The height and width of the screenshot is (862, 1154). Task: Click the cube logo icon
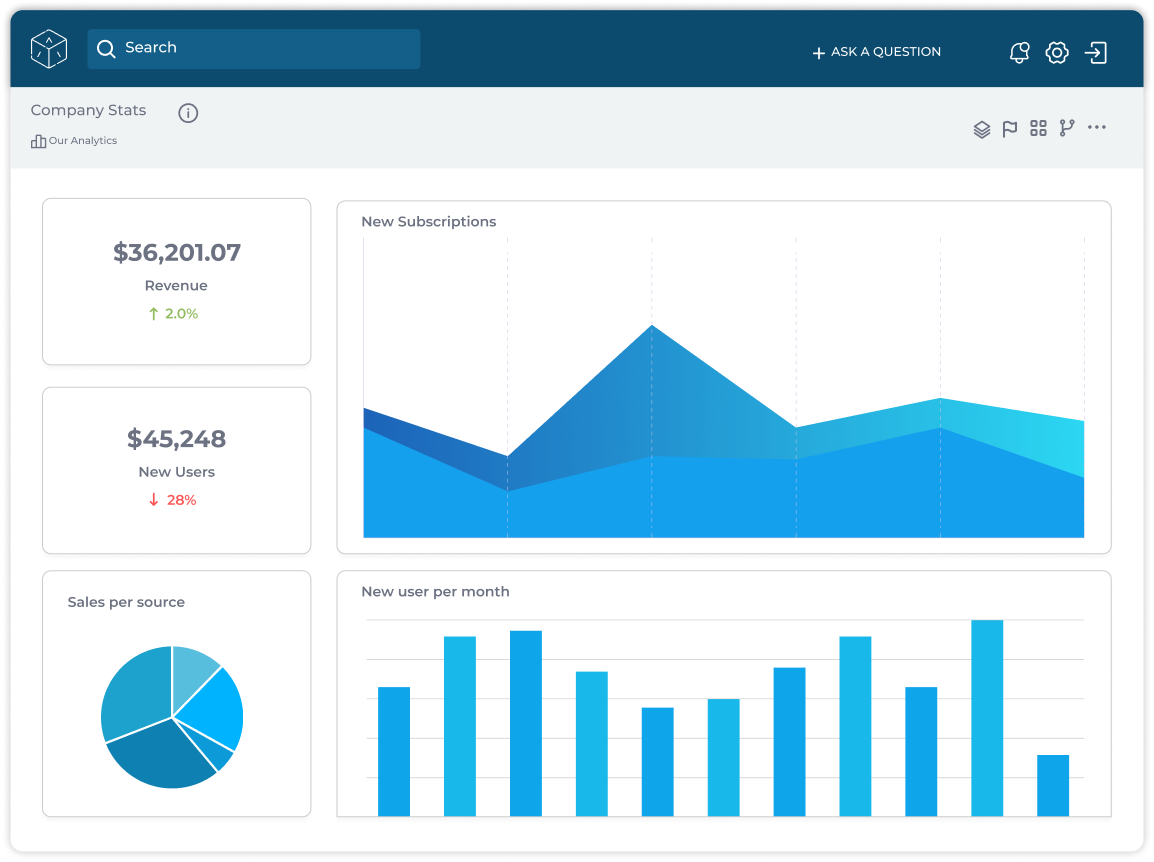(x=49, y=49)
